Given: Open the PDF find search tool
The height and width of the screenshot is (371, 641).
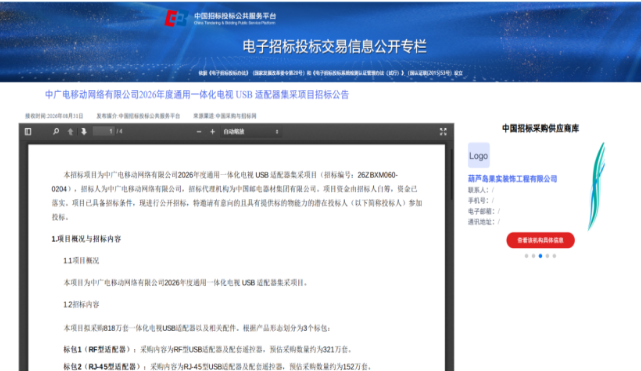Looking at the screenshot, I should [x=56, y=132].
